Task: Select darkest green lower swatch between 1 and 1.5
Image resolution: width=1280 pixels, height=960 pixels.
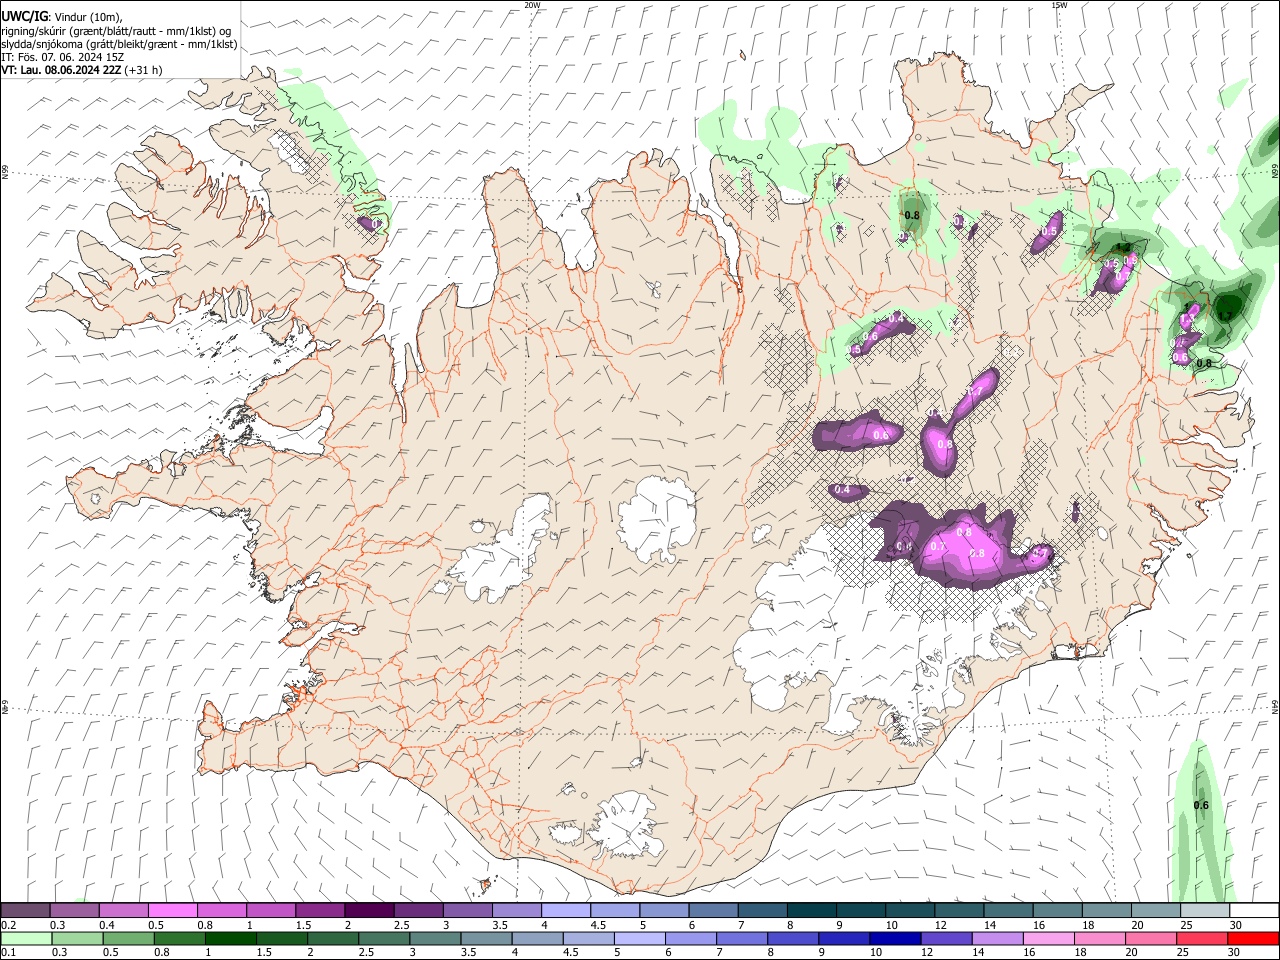Action: [x=231, y=939]
